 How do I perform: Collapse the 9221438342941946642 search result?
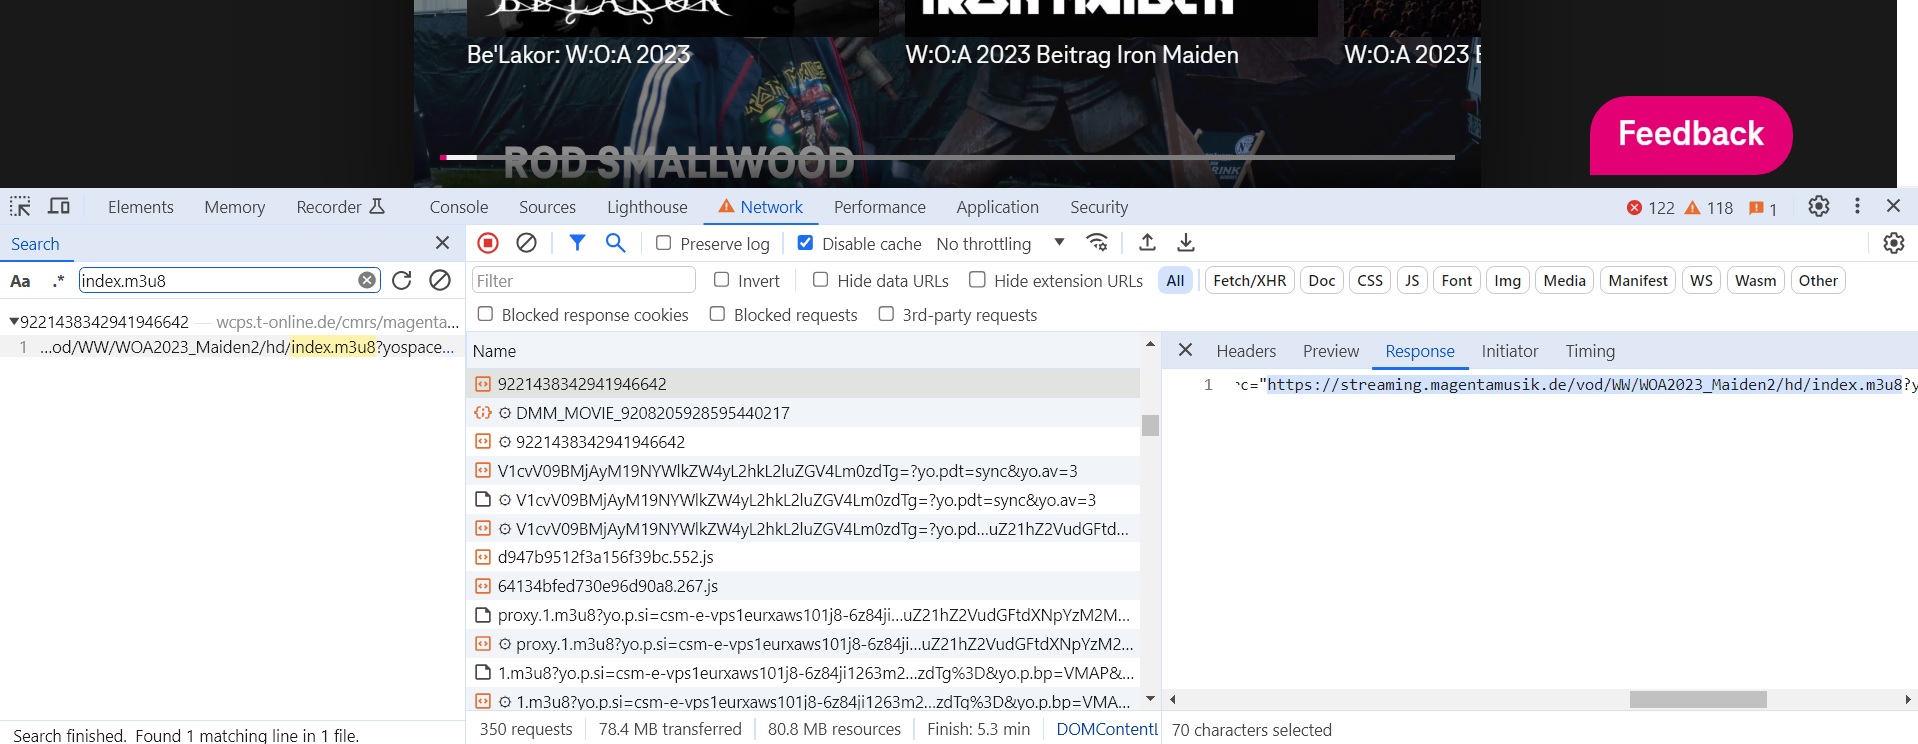point(14,322)
